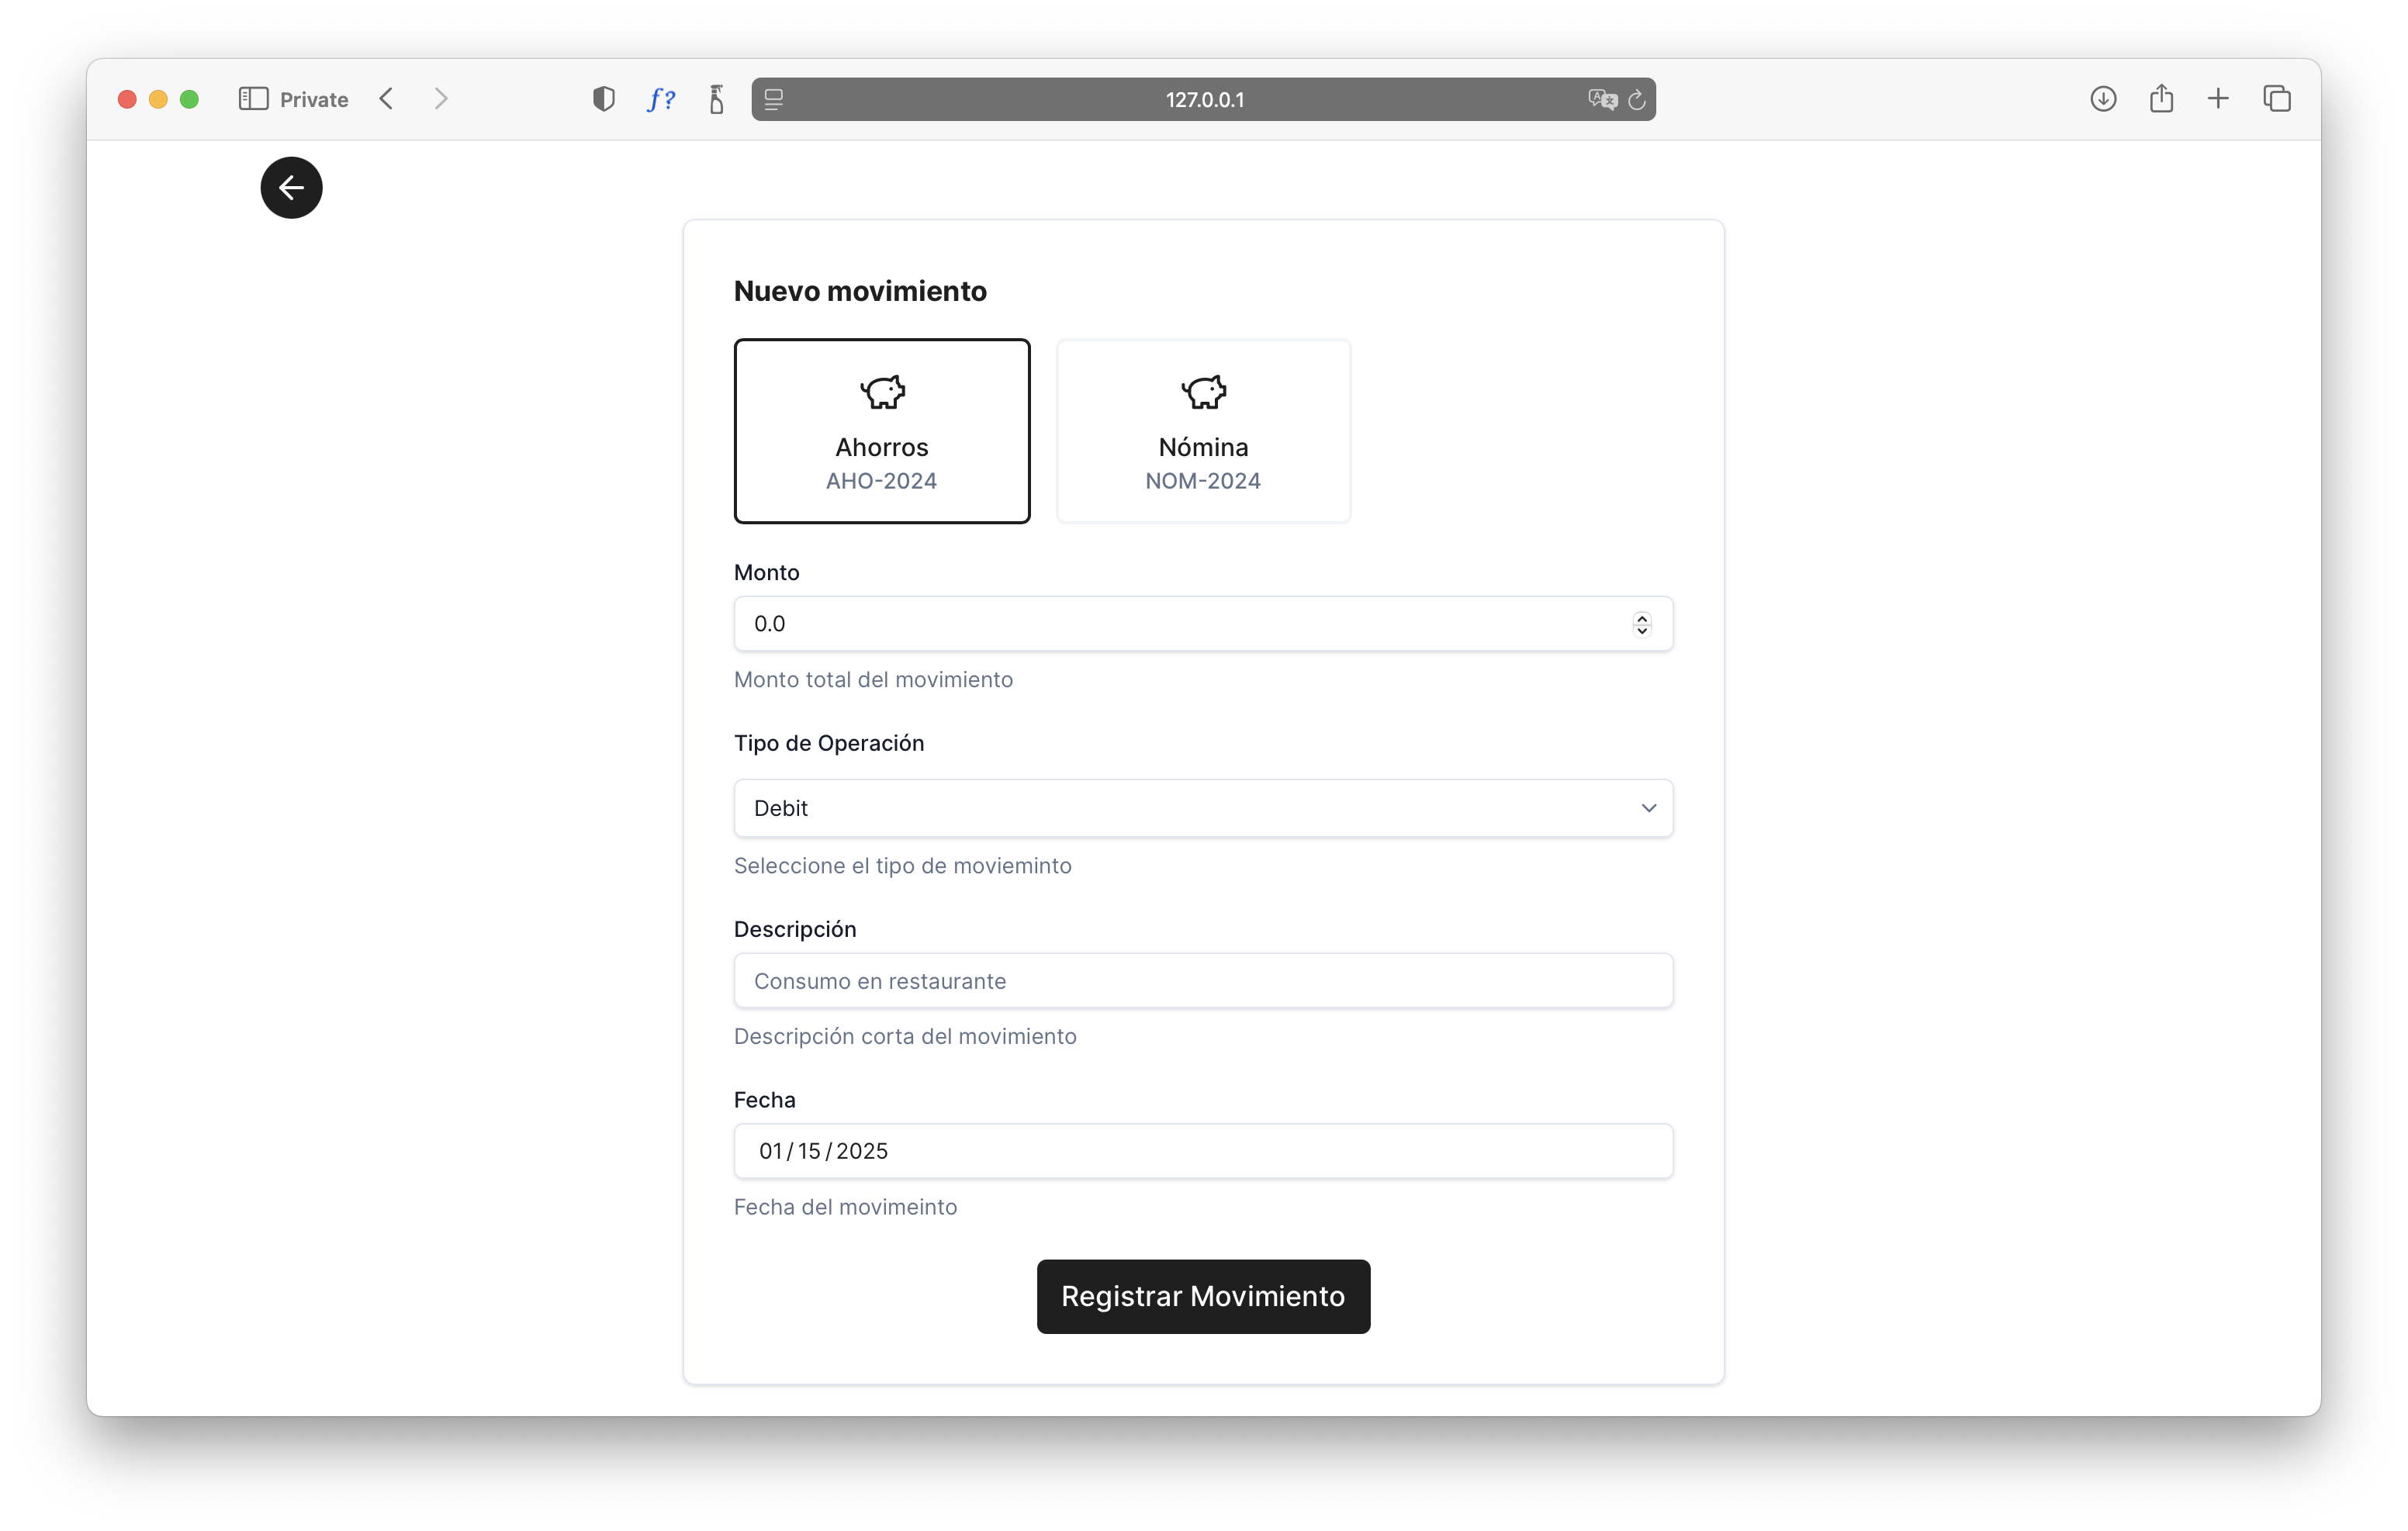Image resolution: width=2408 pixels, height=1531 pixels.
Task: Reload the page with the refresh icon
Action: pyautogui.click(x=1636, y=99)
